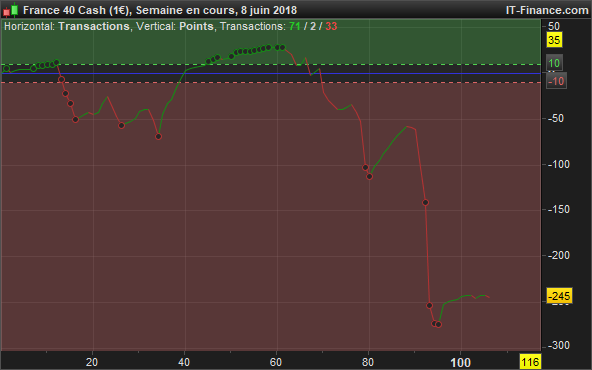Click the 60 horizontal axis label

[x=276, y=362]
